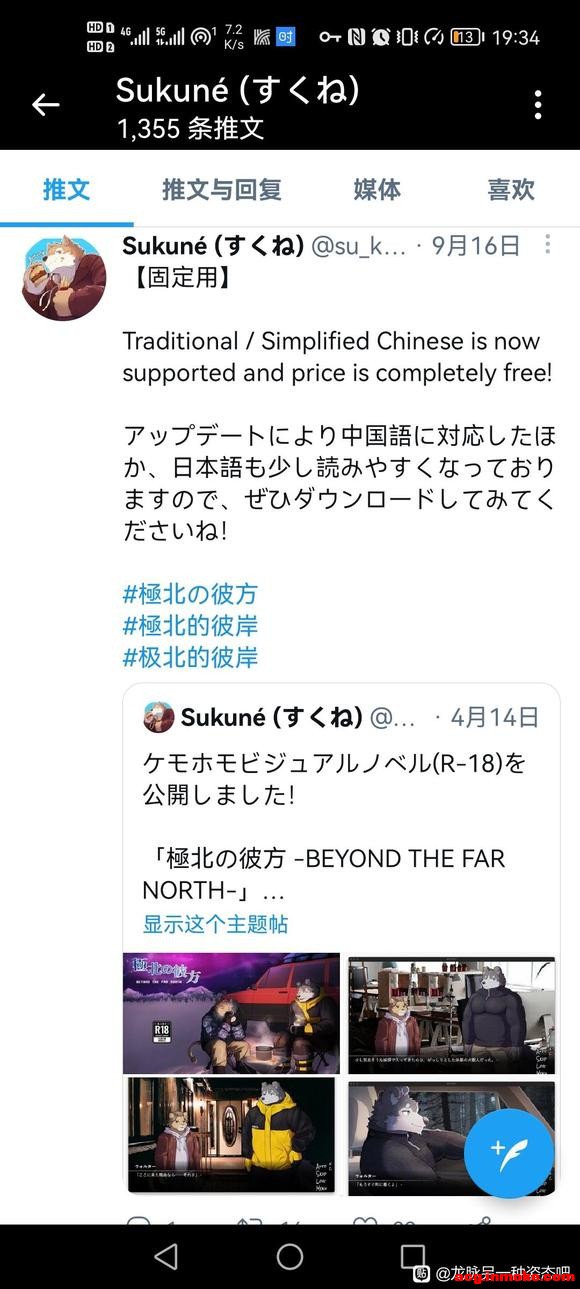Tap the Android recent apps square

(x=413, y=1256)
